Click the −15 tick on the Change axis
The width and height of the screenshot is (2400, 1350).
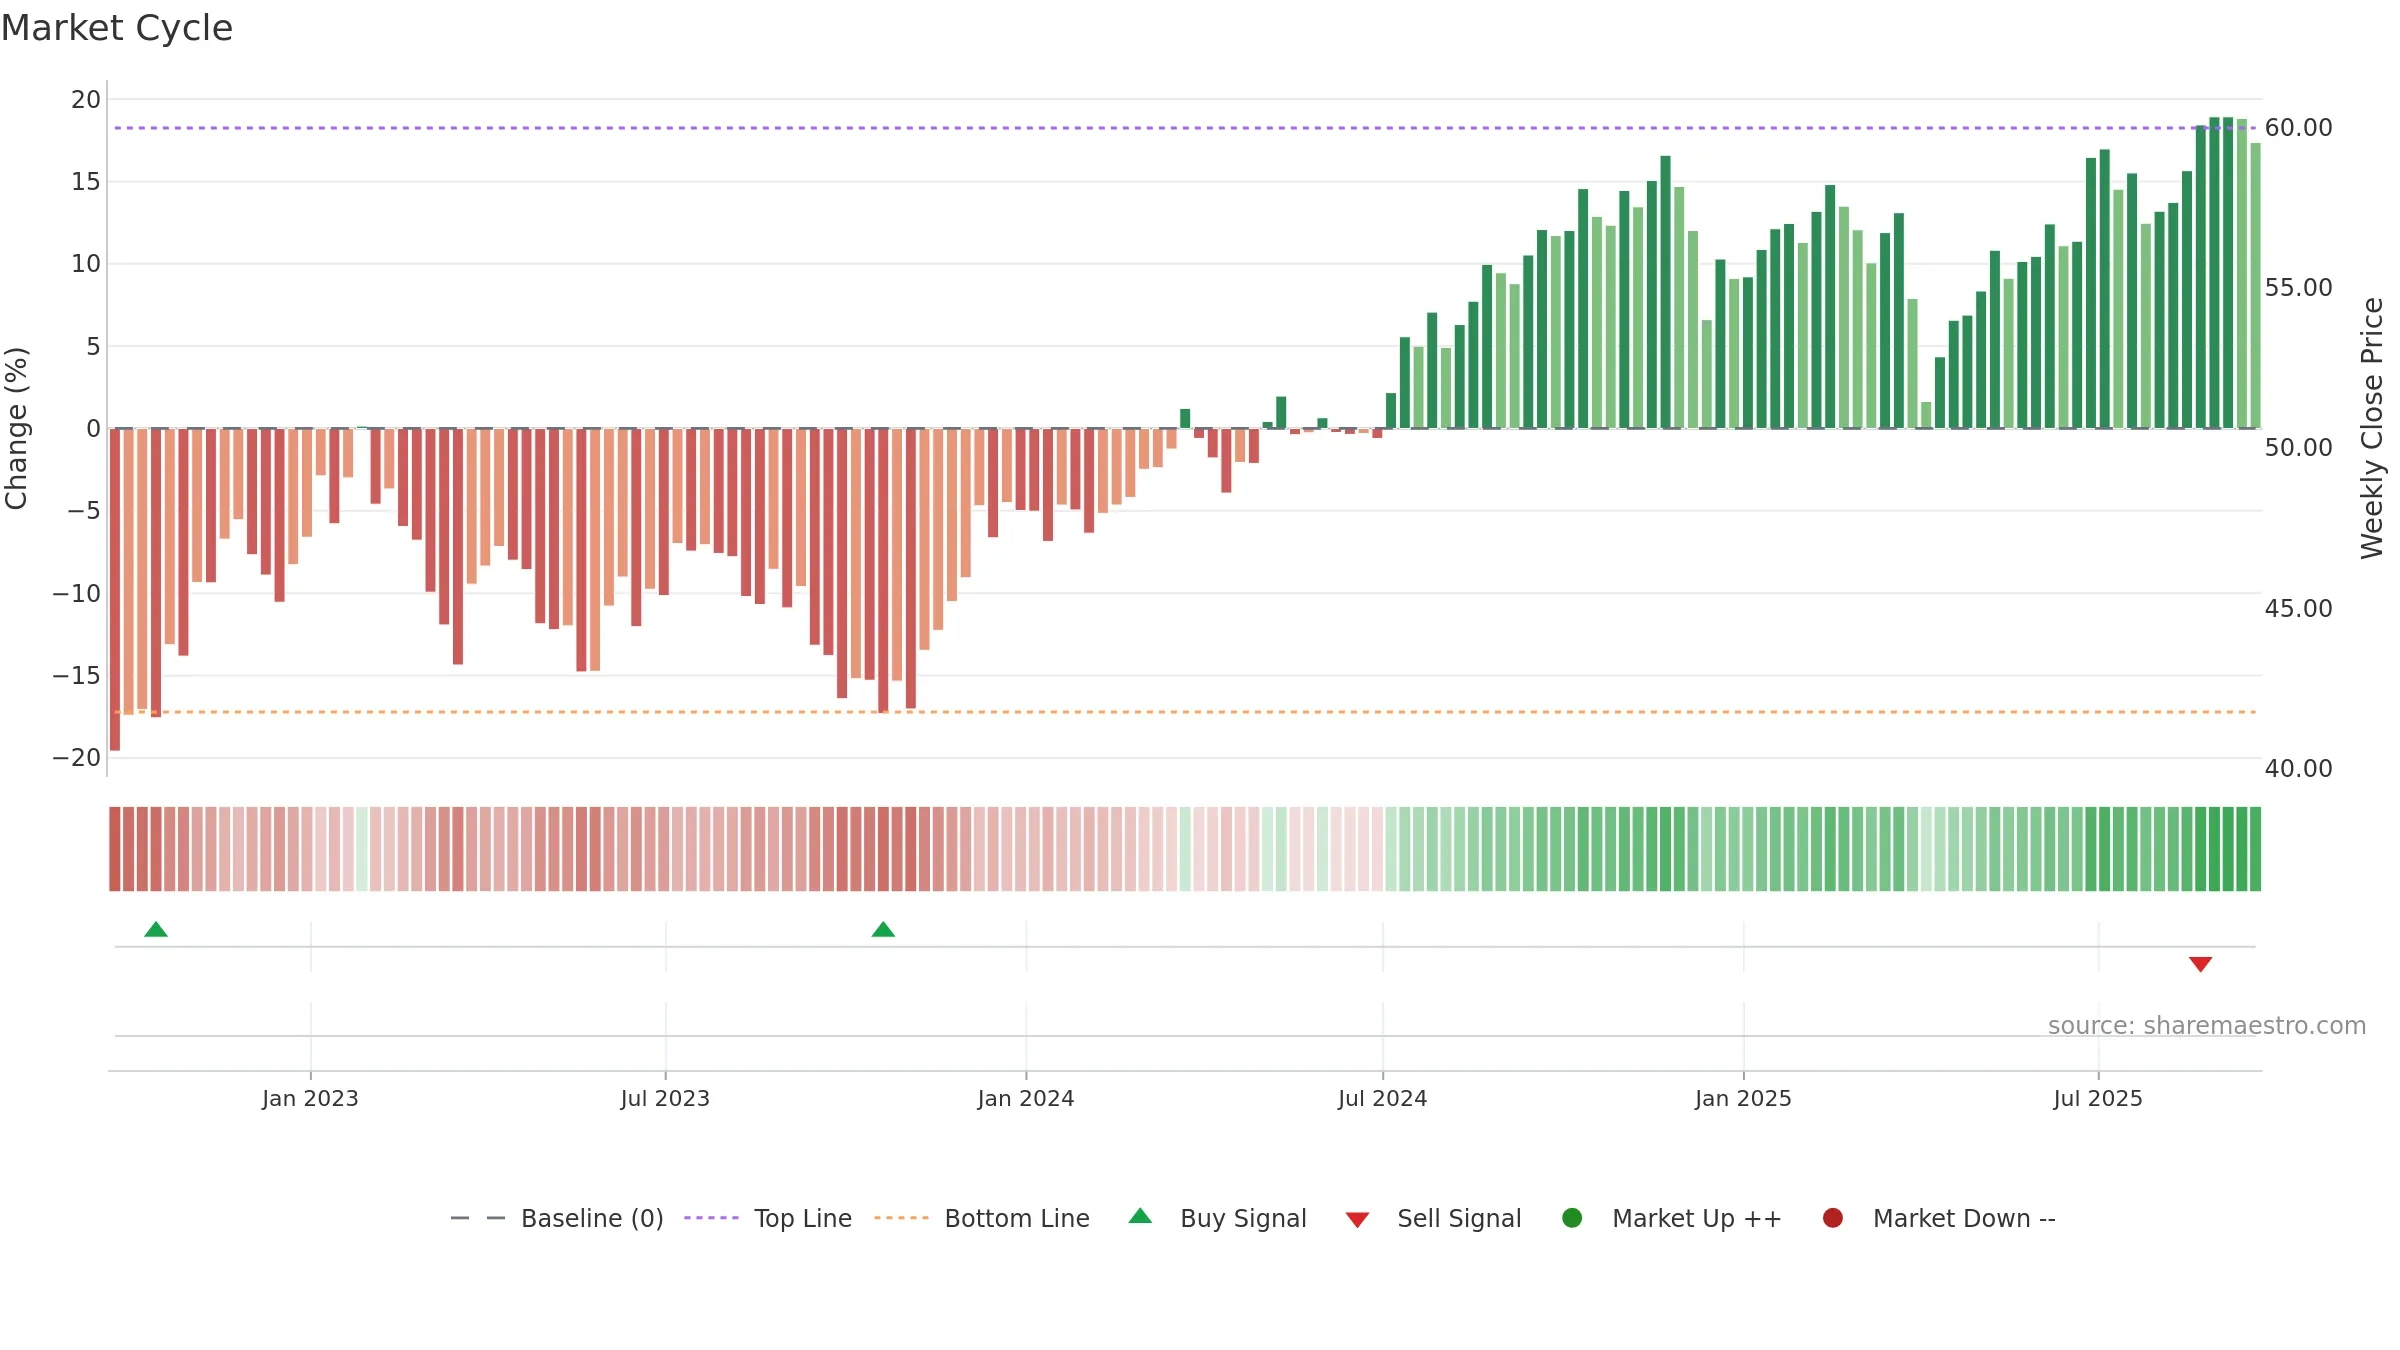tap(77, 676)
